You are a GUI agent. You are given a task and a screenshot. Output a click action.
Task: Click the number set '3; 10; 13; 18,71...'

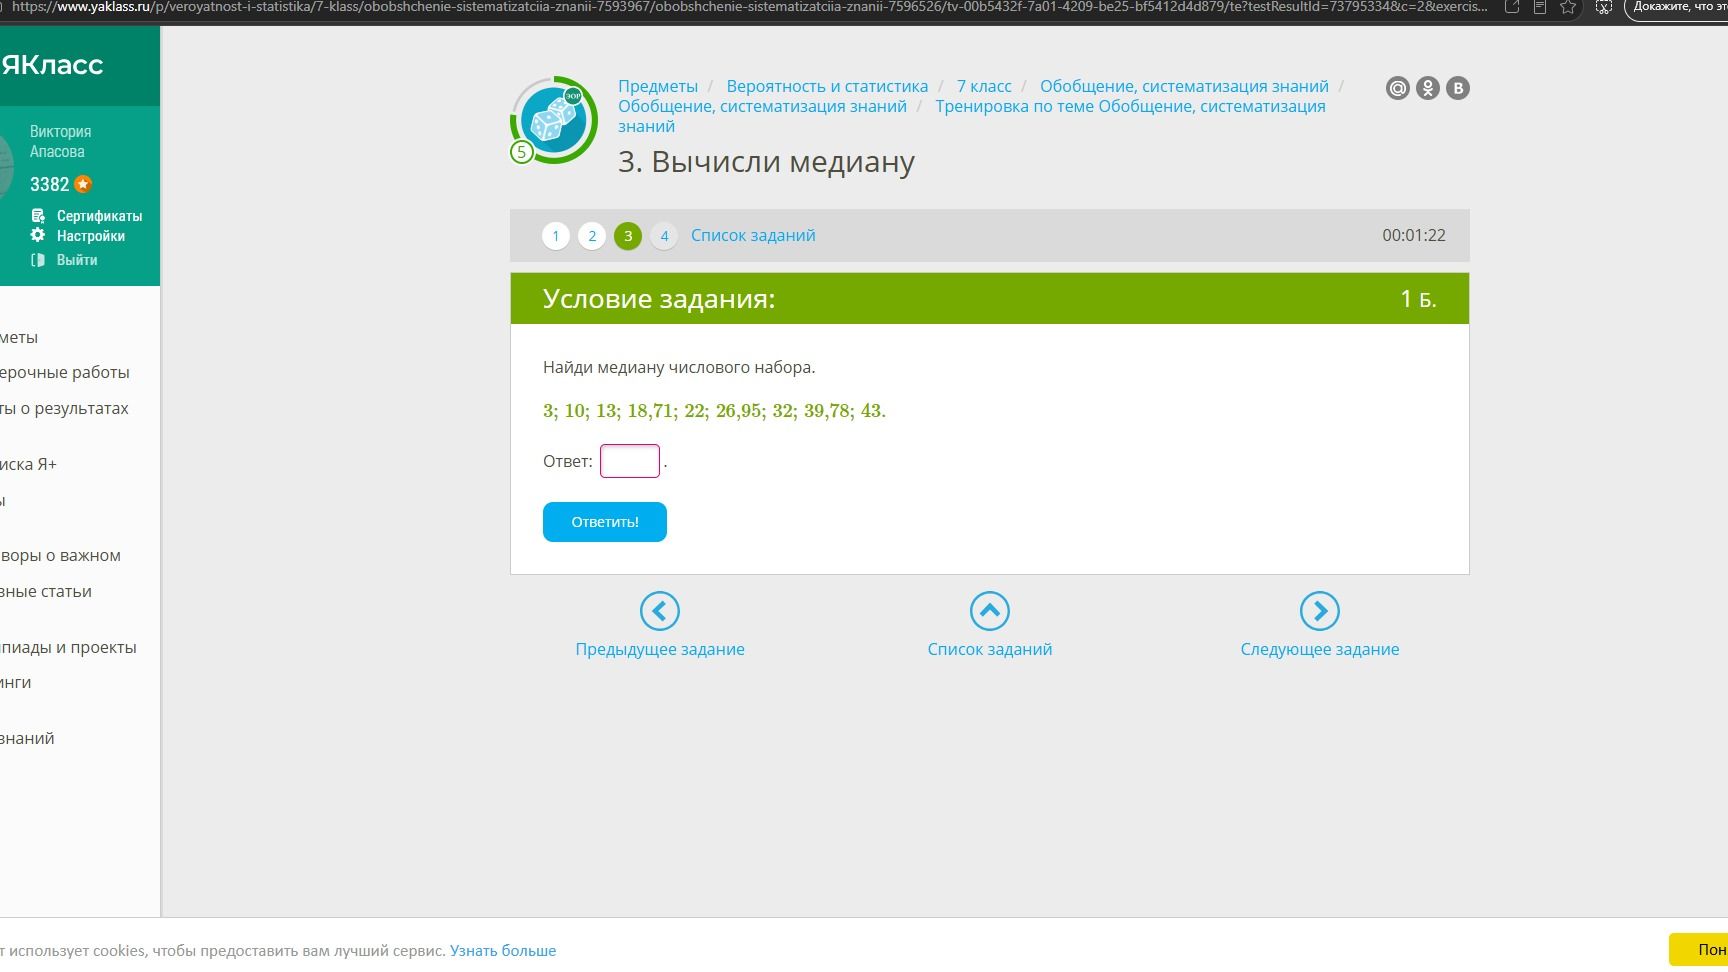714,411
